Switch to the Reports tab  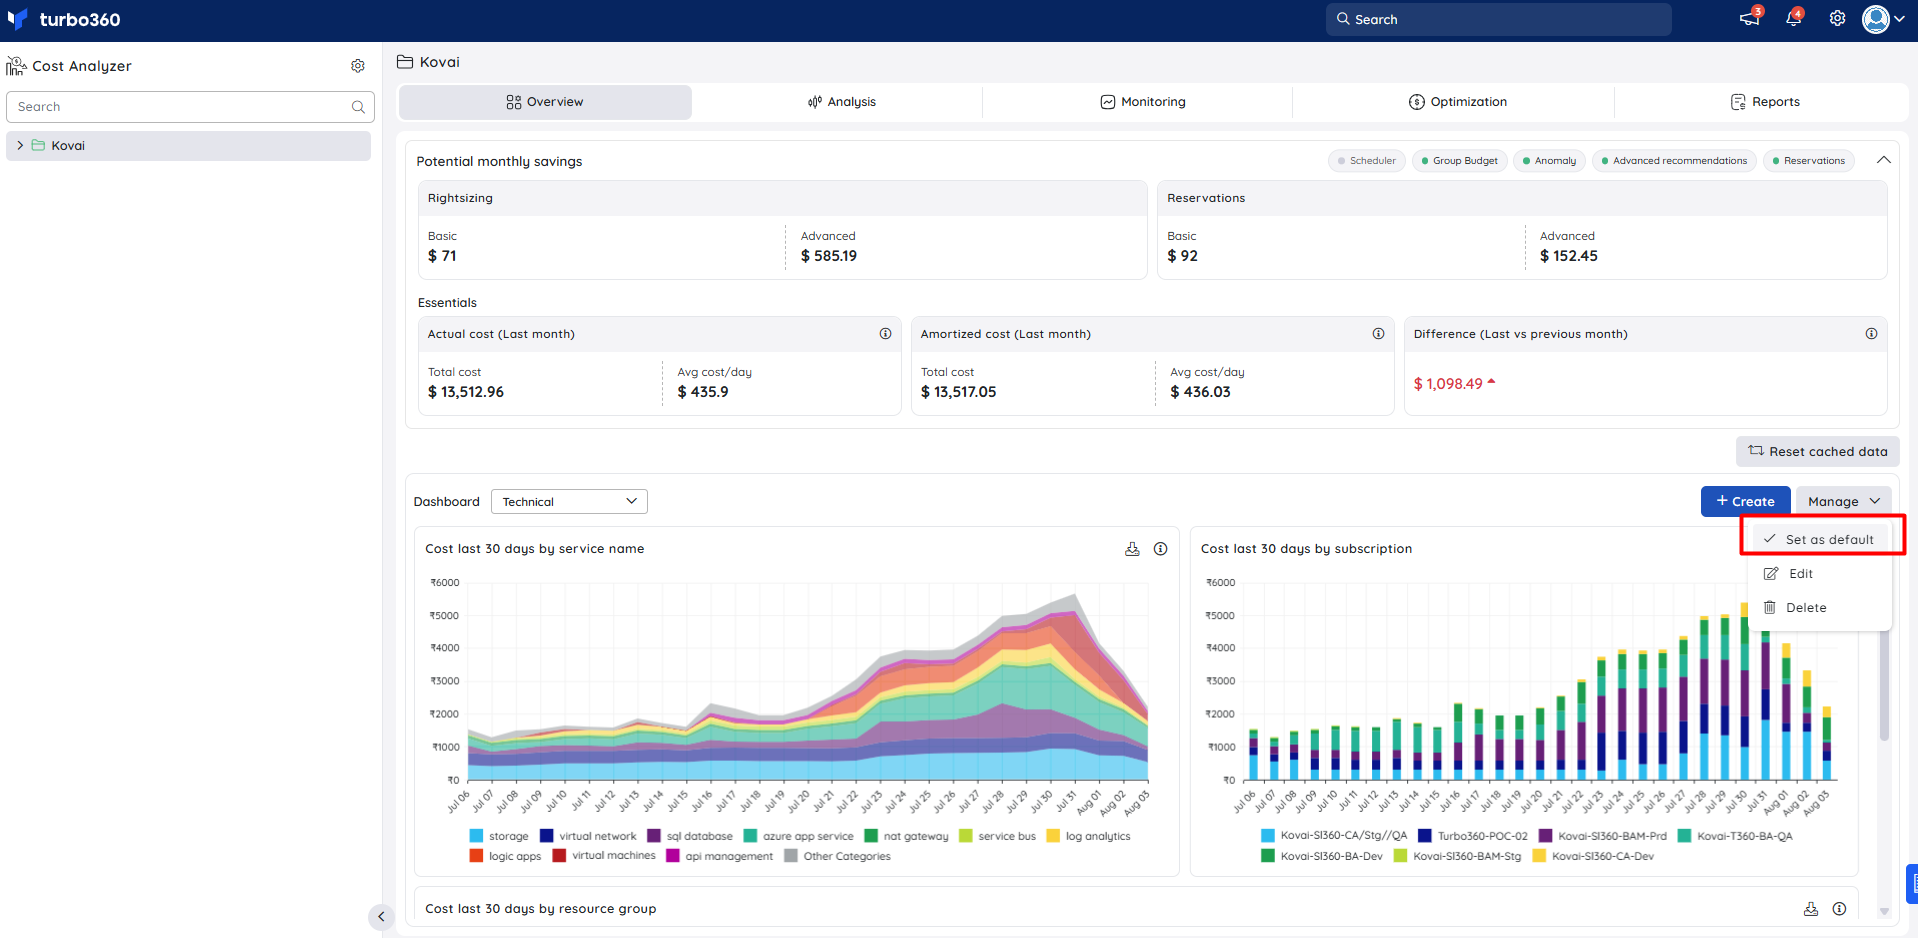click(x=1765, y=102)
